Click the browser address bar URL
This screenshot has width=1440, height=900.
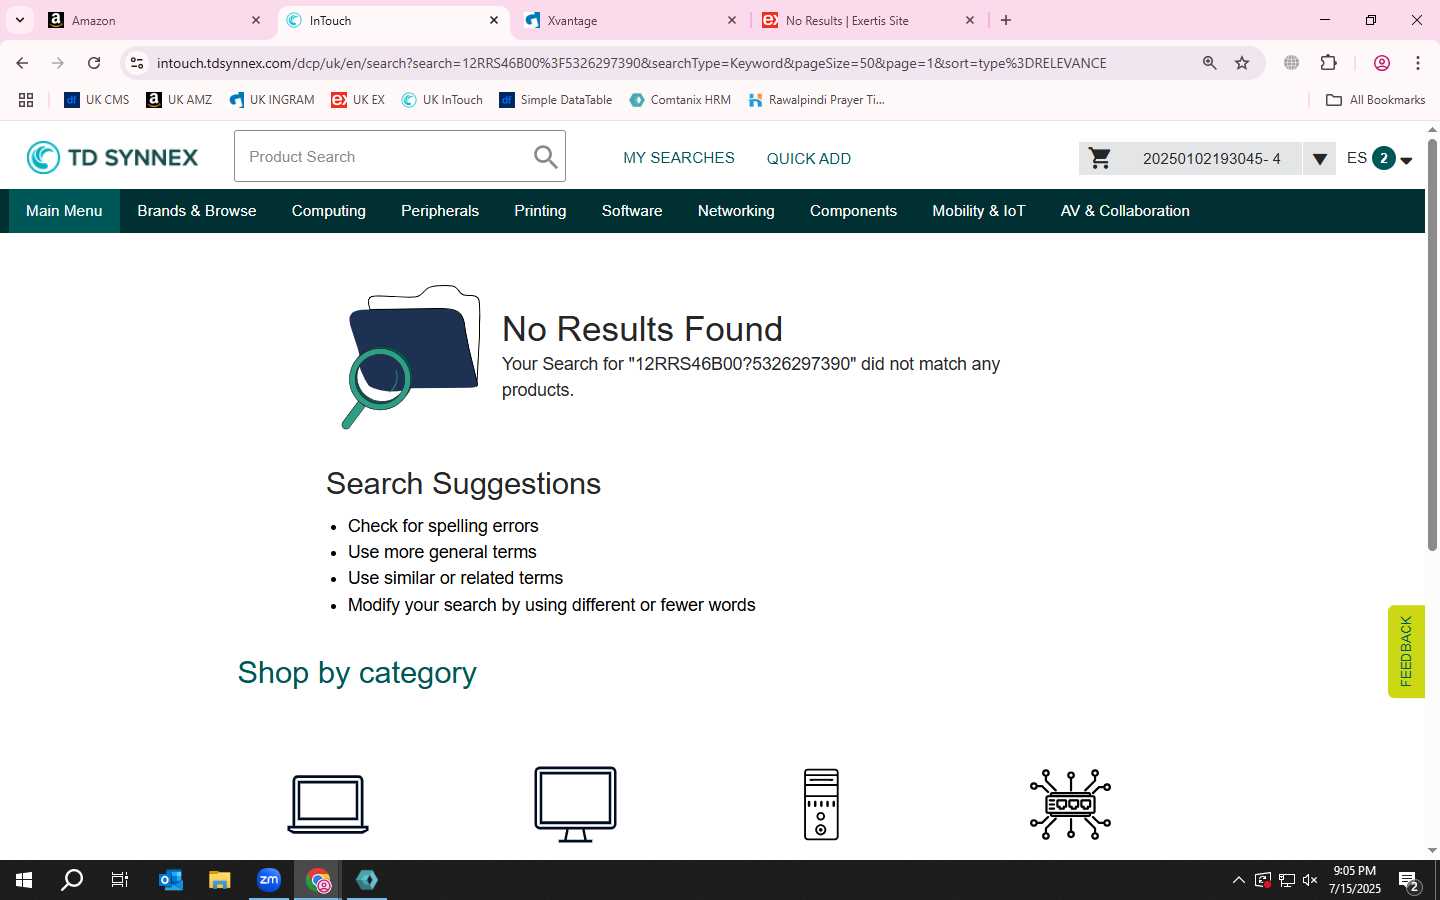[631, 63]
